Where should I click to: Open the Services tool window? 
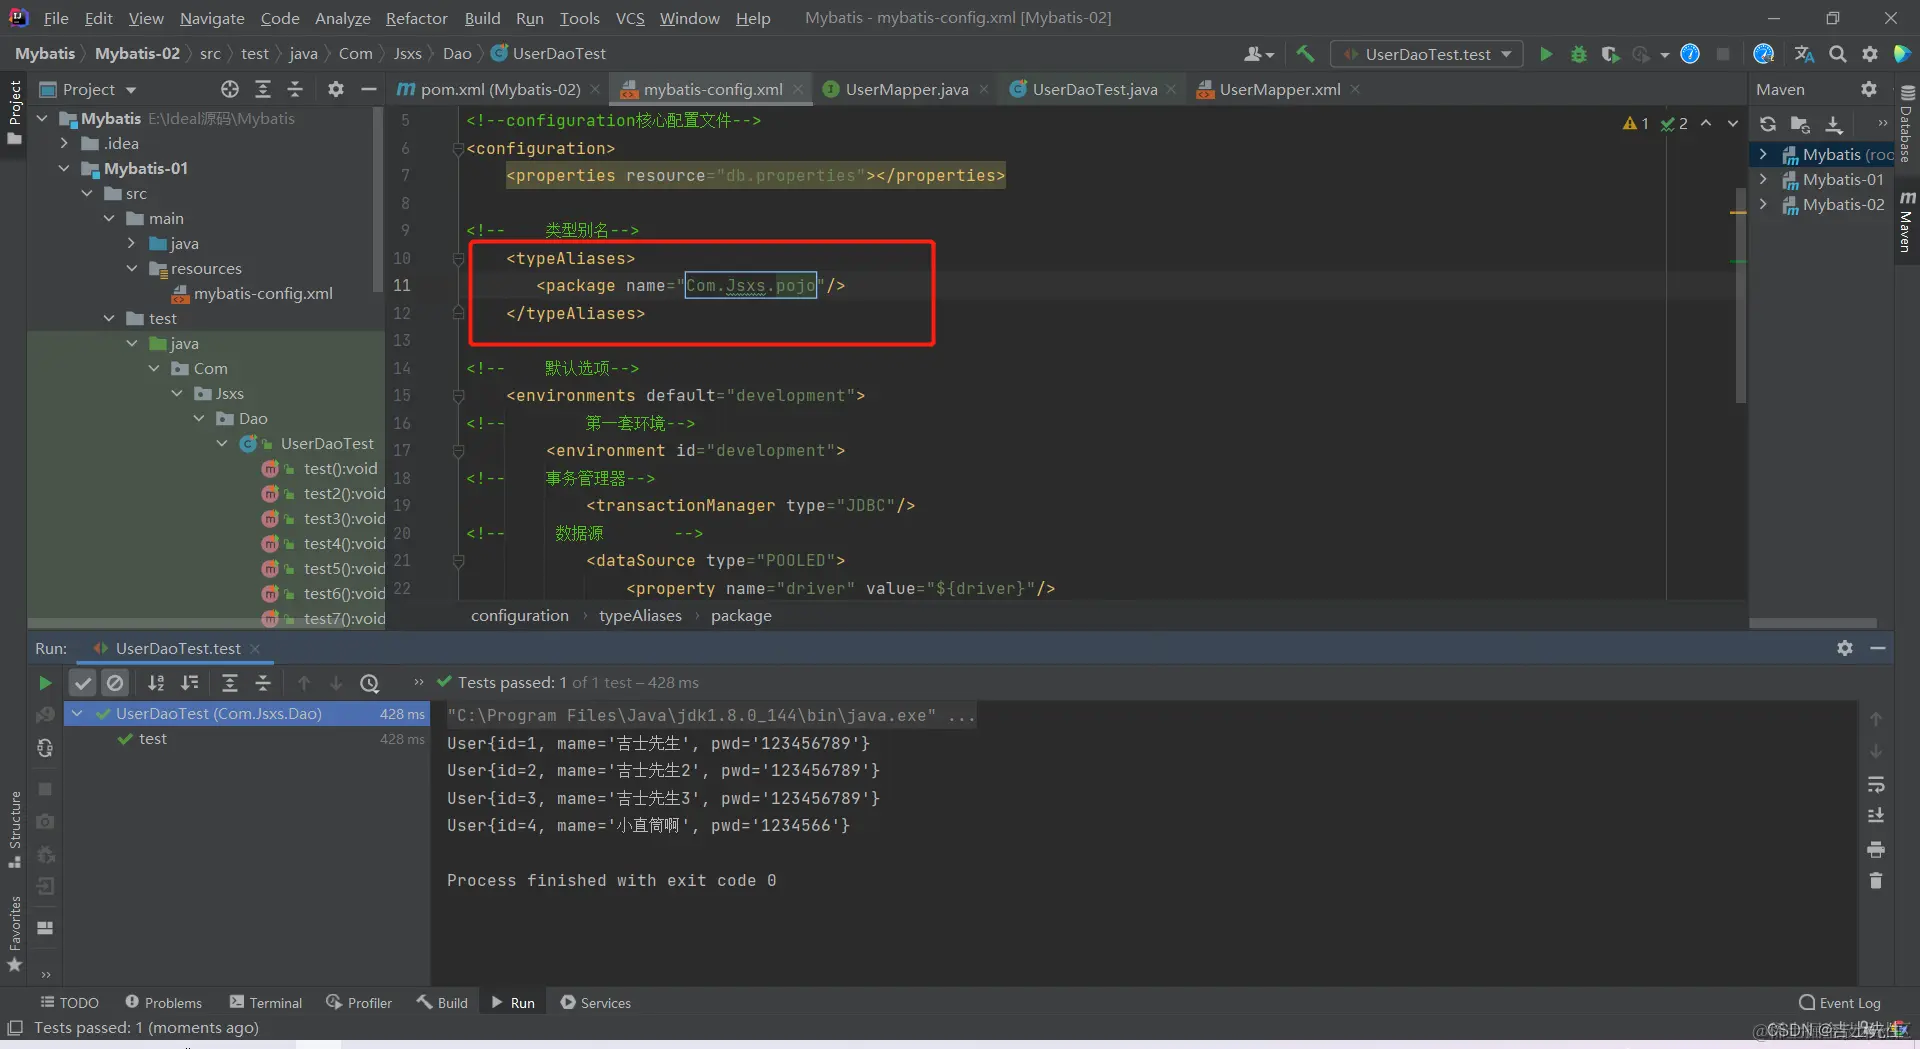(x=595, y=1003)
